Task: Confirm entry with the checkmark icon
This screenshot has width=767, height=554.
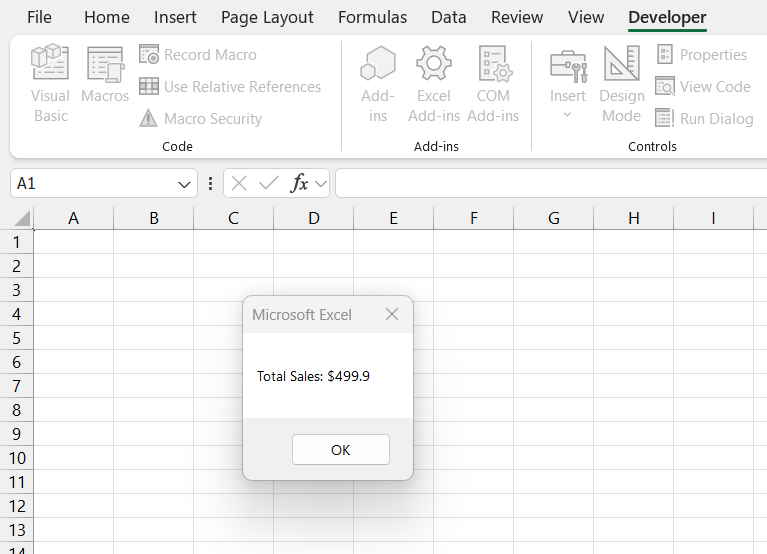Action: (269, 184)
